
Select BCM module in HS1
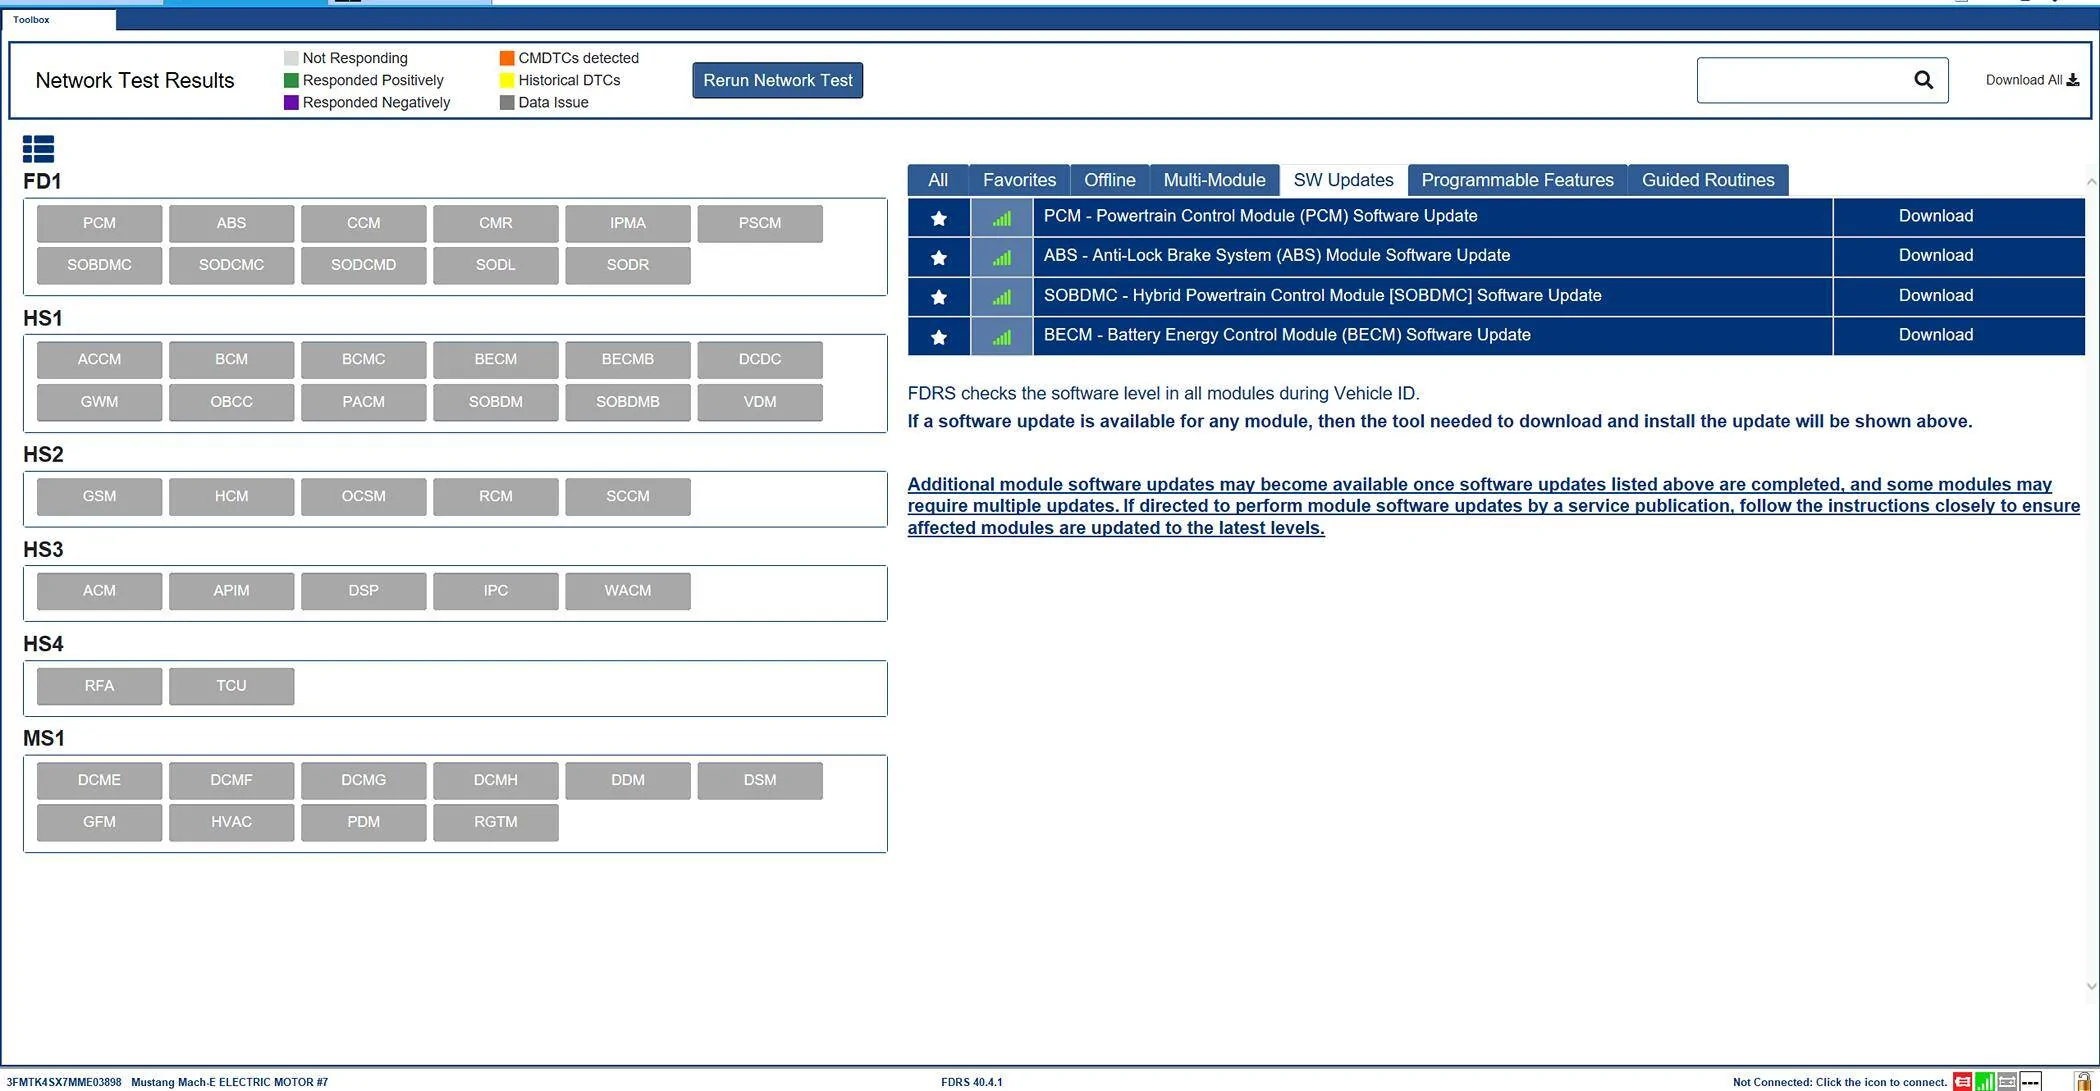(231, 359)
